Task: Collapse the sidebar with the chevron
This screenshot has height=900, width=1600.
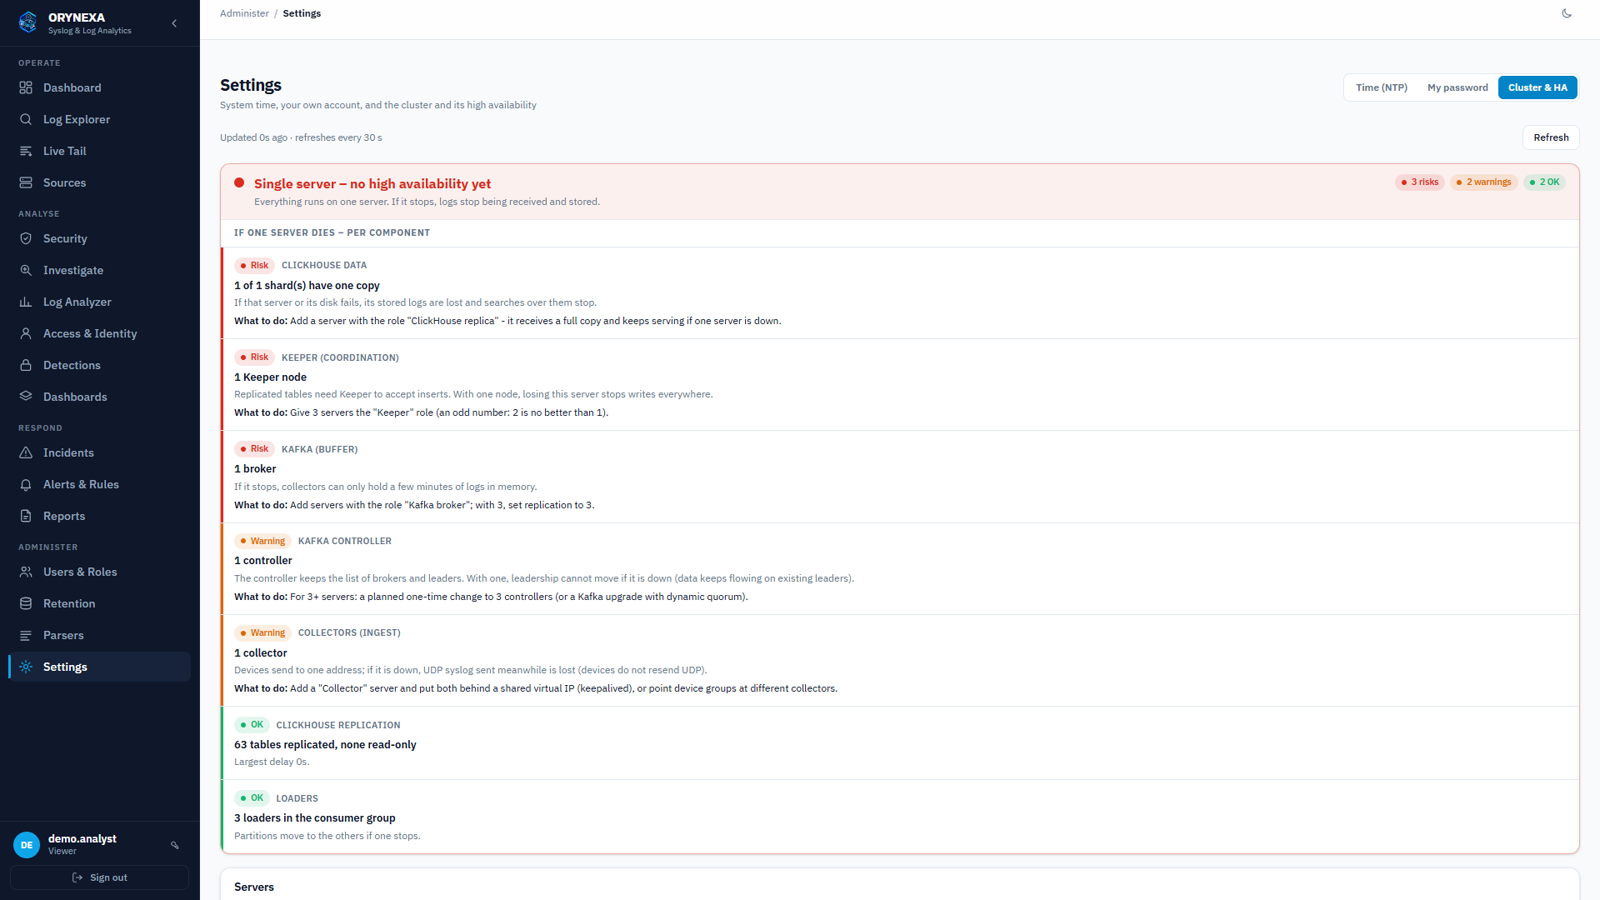Action: pyautogui.click(x=174, y=23)
